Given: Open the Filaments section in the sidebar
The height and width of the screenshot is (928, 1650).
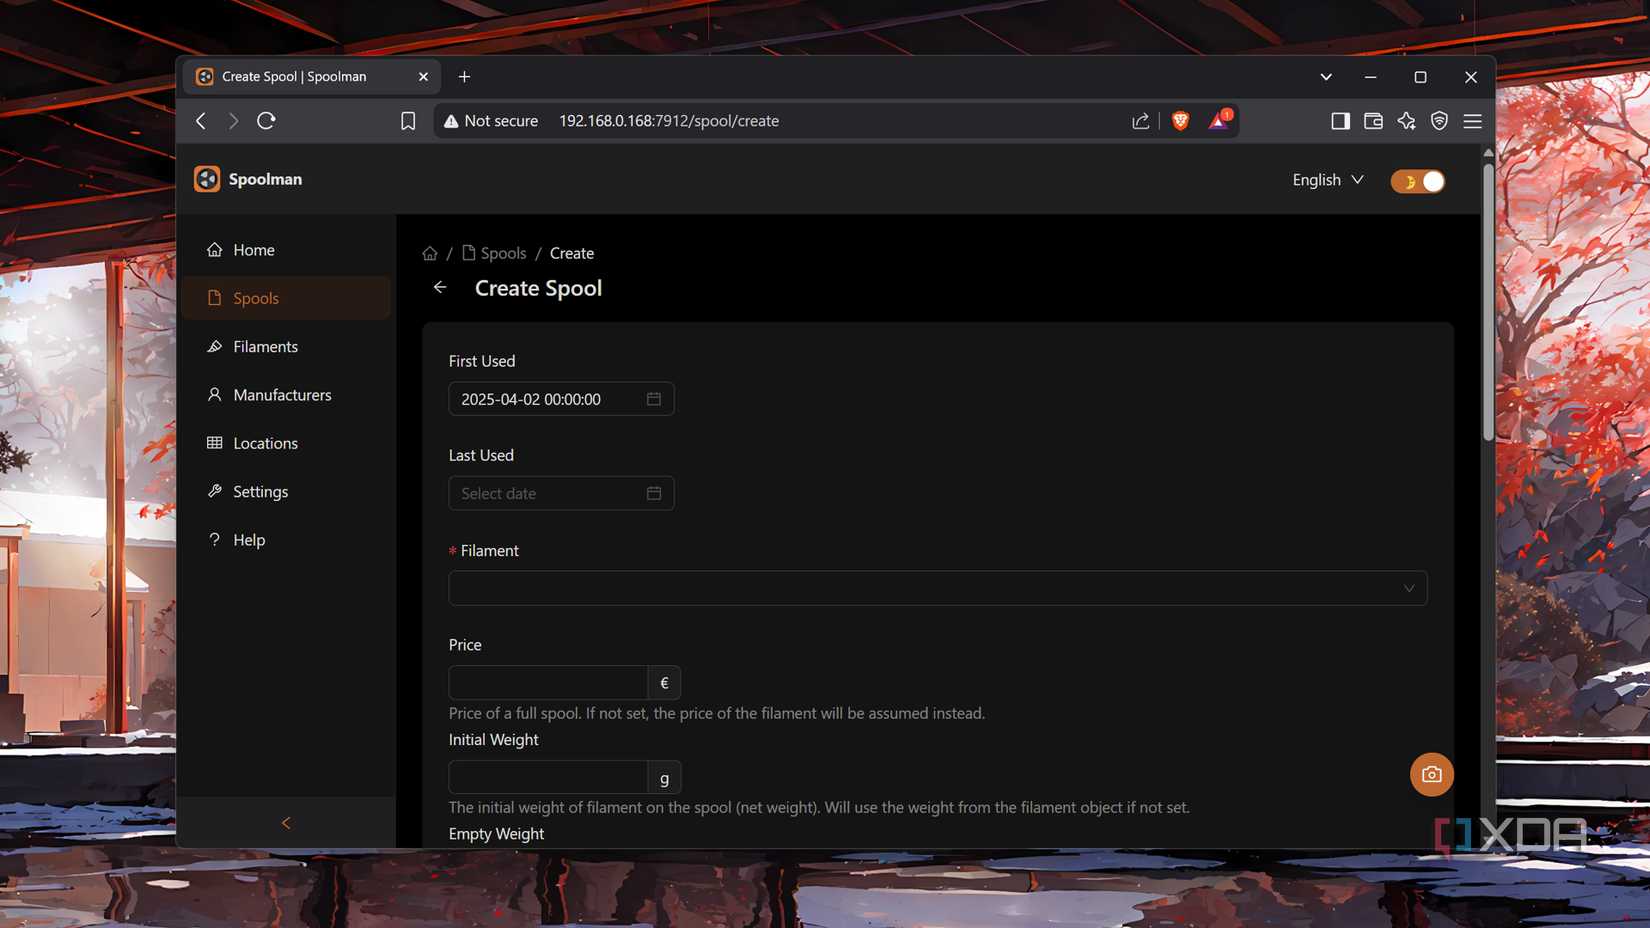Looking at the screenshot, I should (x=265, y=346).
